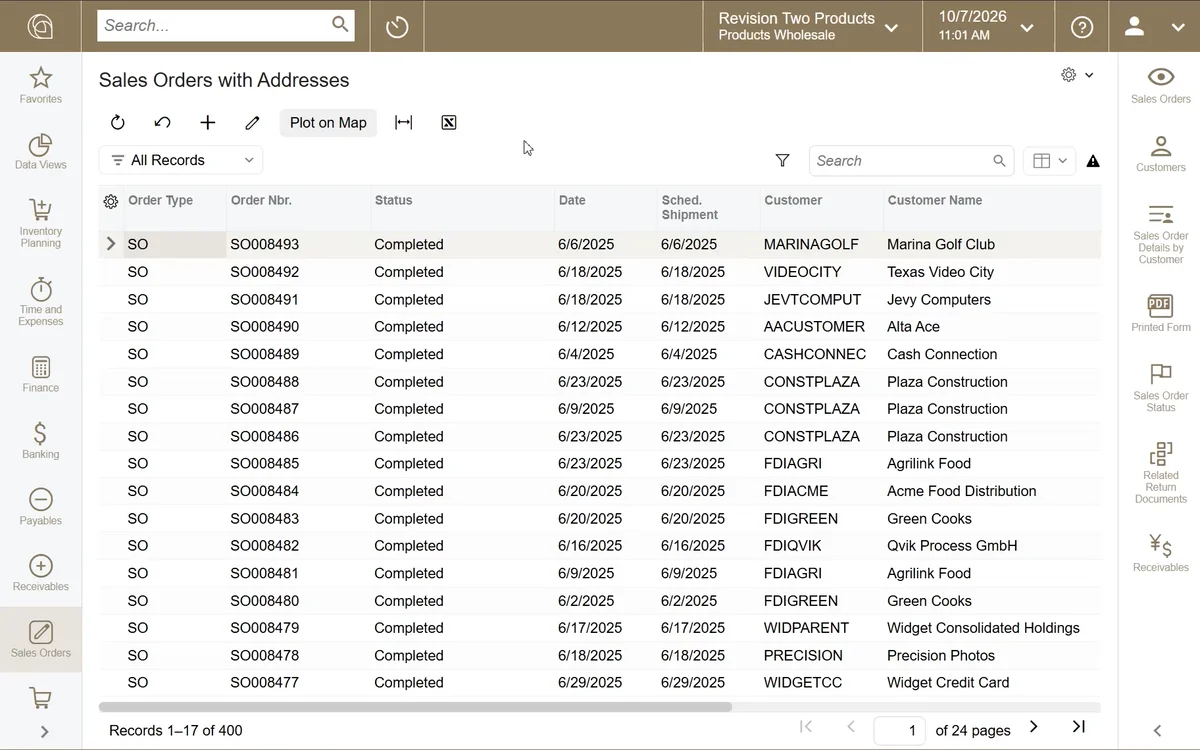The width and height of the screenshot is (1200, 750).
Task: Open the table layout view dropdown
Action: (1050, 161)
